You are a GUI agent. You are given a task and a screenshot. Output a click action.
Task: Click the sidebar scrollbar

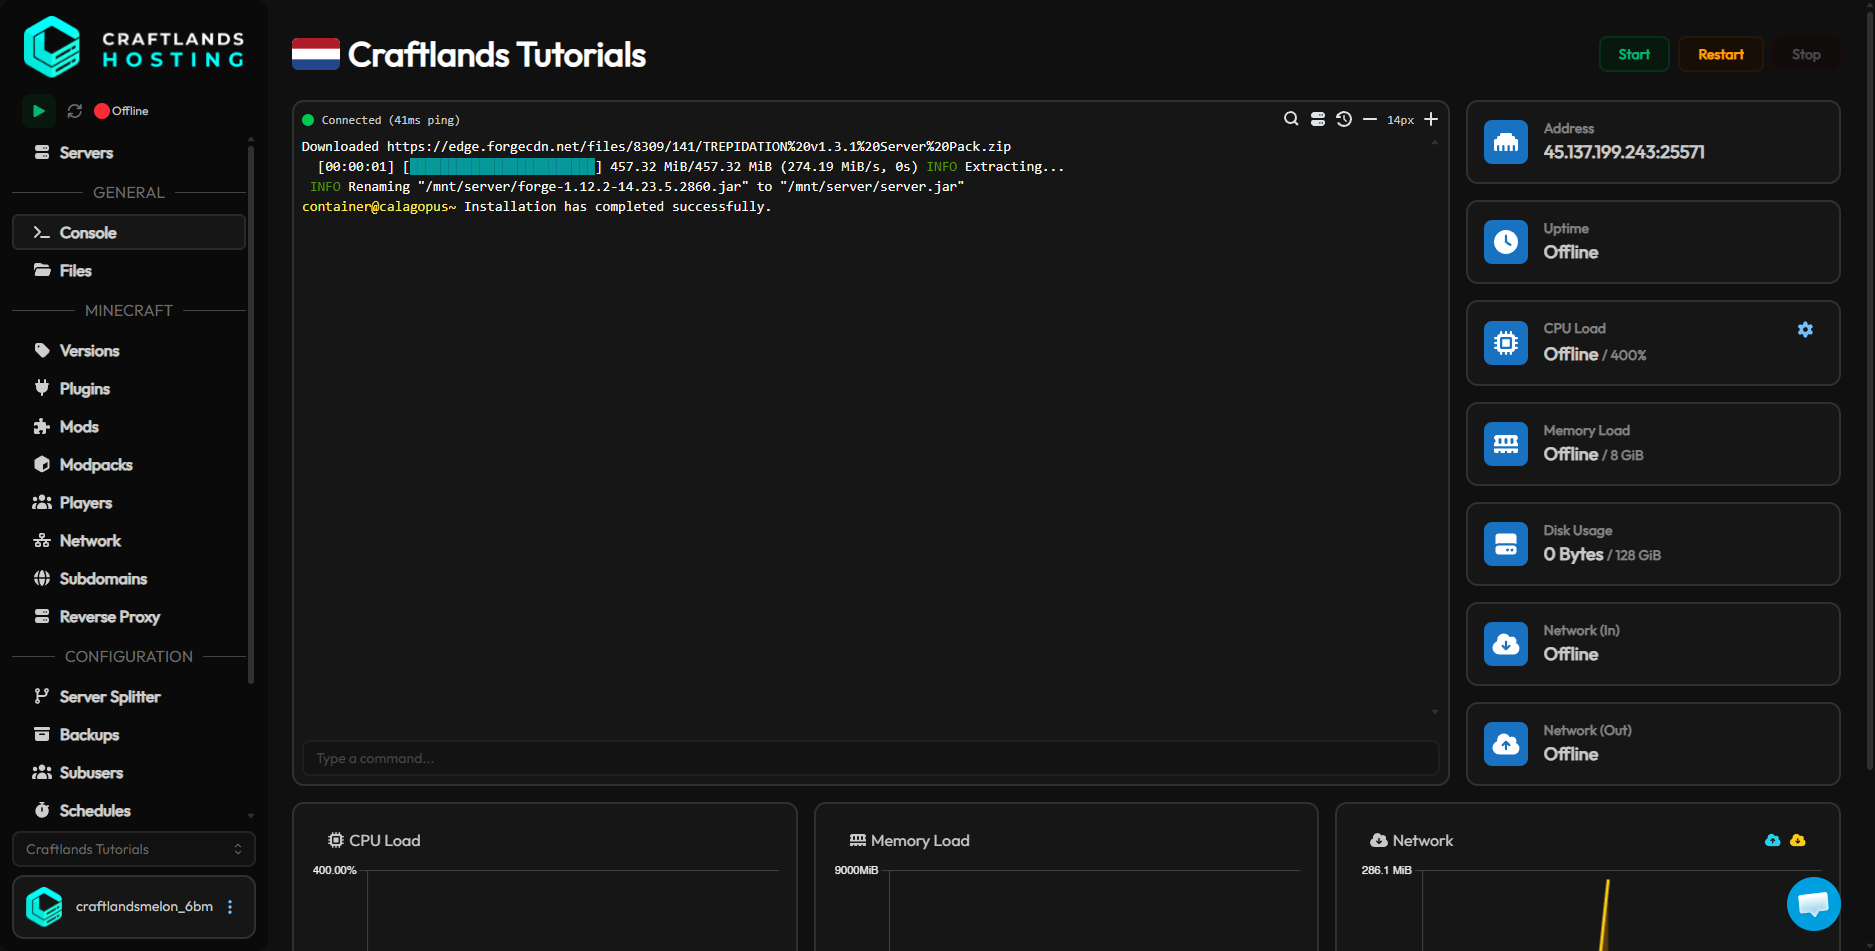[251, 414]
